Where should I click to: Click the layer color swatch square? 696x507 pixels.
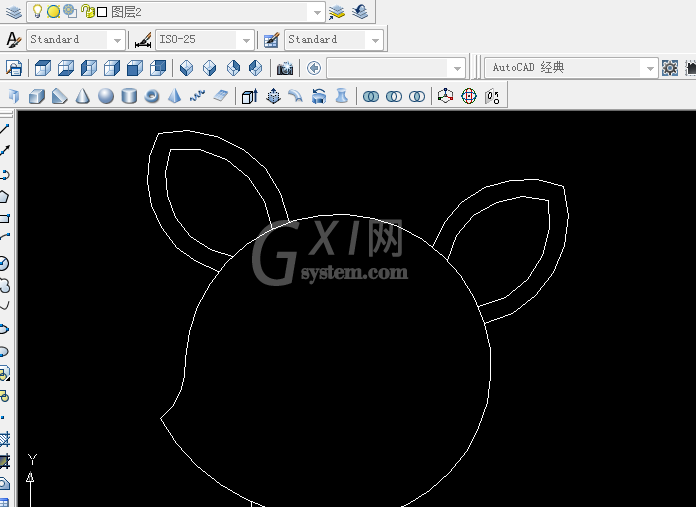102,12
